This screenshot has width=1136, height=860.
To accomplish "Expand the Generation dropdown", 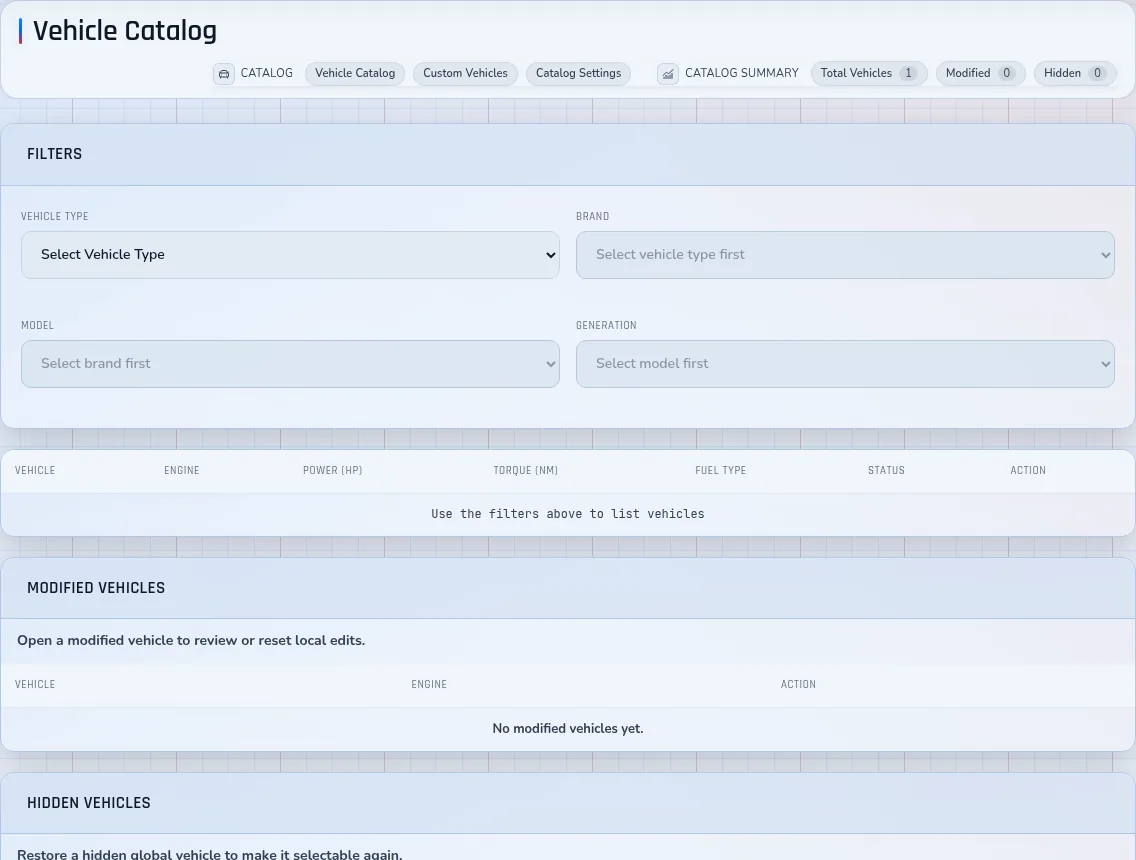I will [845, 364].
